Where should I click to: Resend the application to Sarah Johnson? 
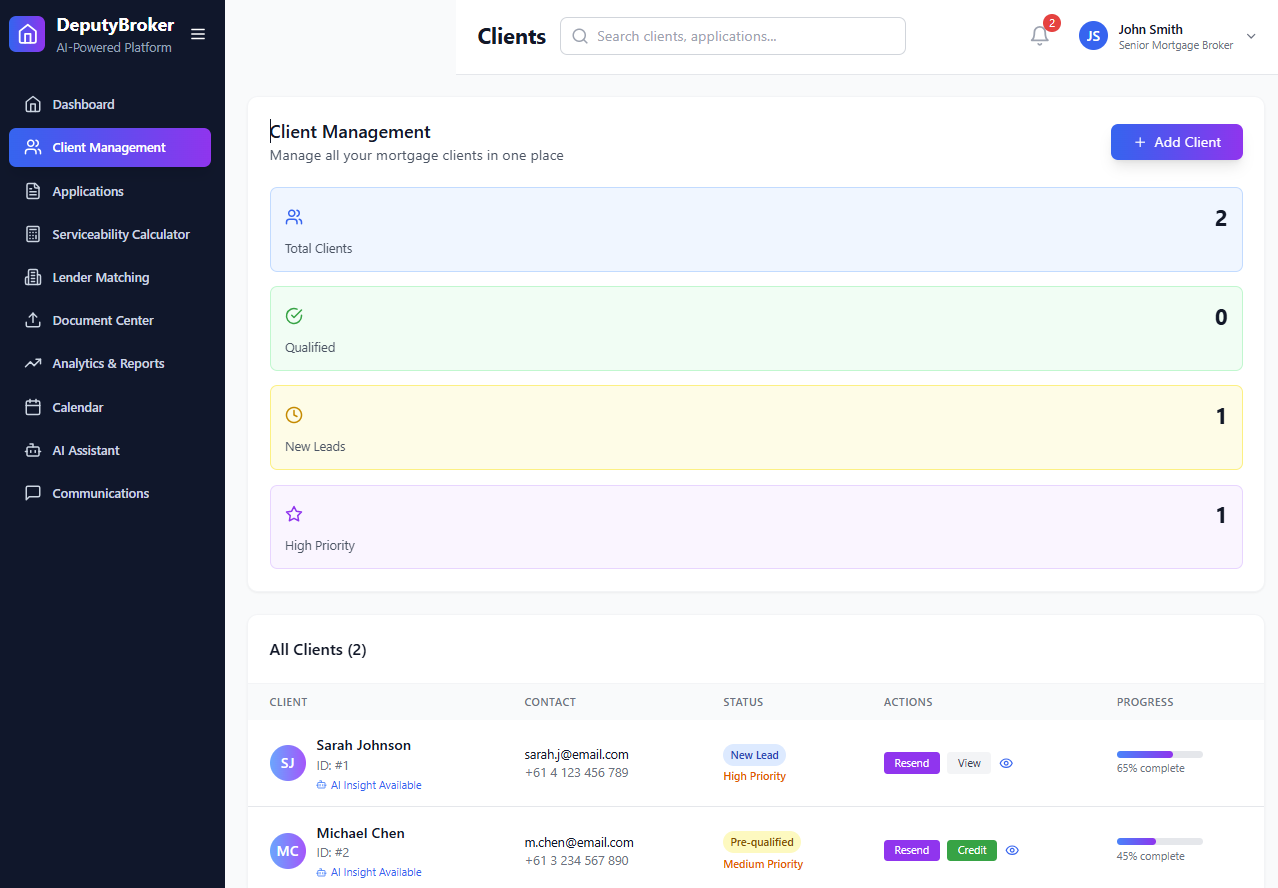[x=911, y=763]
